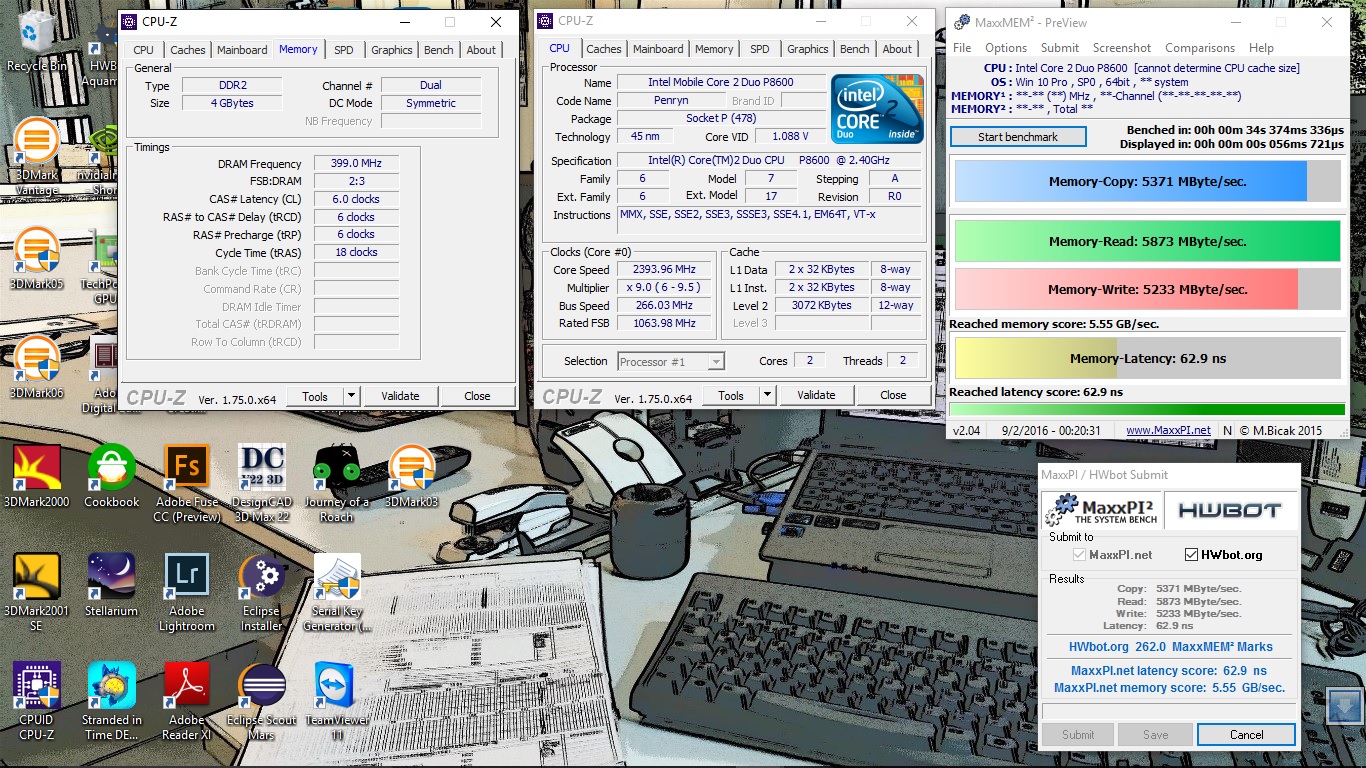Screen dimensions: 1366x768
Task: Click the Core Speed value field
Action: pyautogui.click(x=664, y=270)
